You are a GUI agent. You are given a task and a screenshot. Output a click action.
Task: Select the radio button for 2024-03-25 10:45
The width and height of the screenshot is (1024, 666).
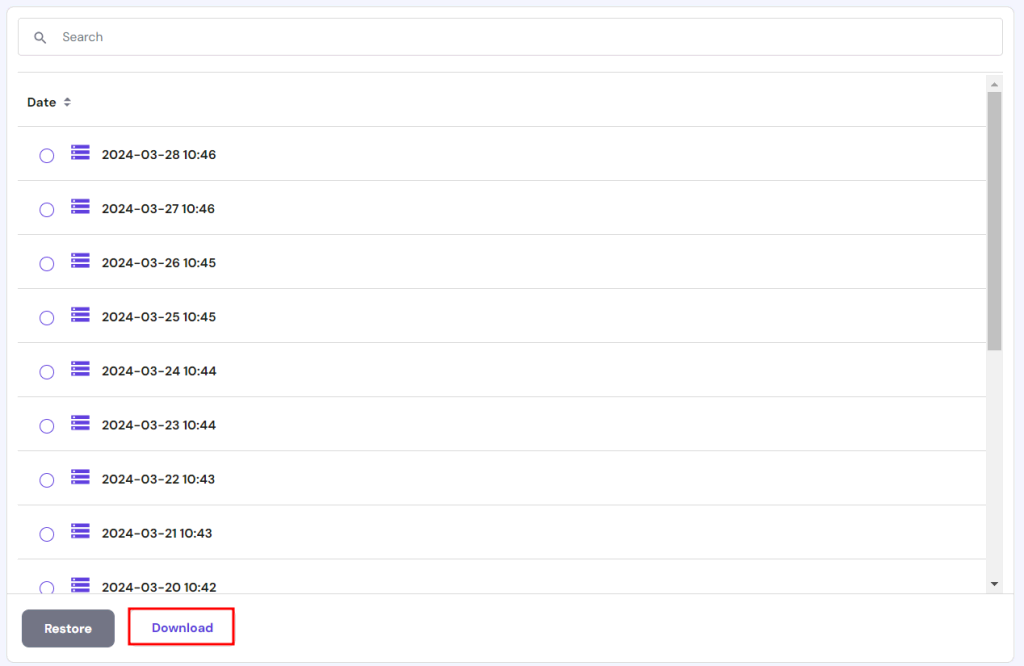coord(46,317)
